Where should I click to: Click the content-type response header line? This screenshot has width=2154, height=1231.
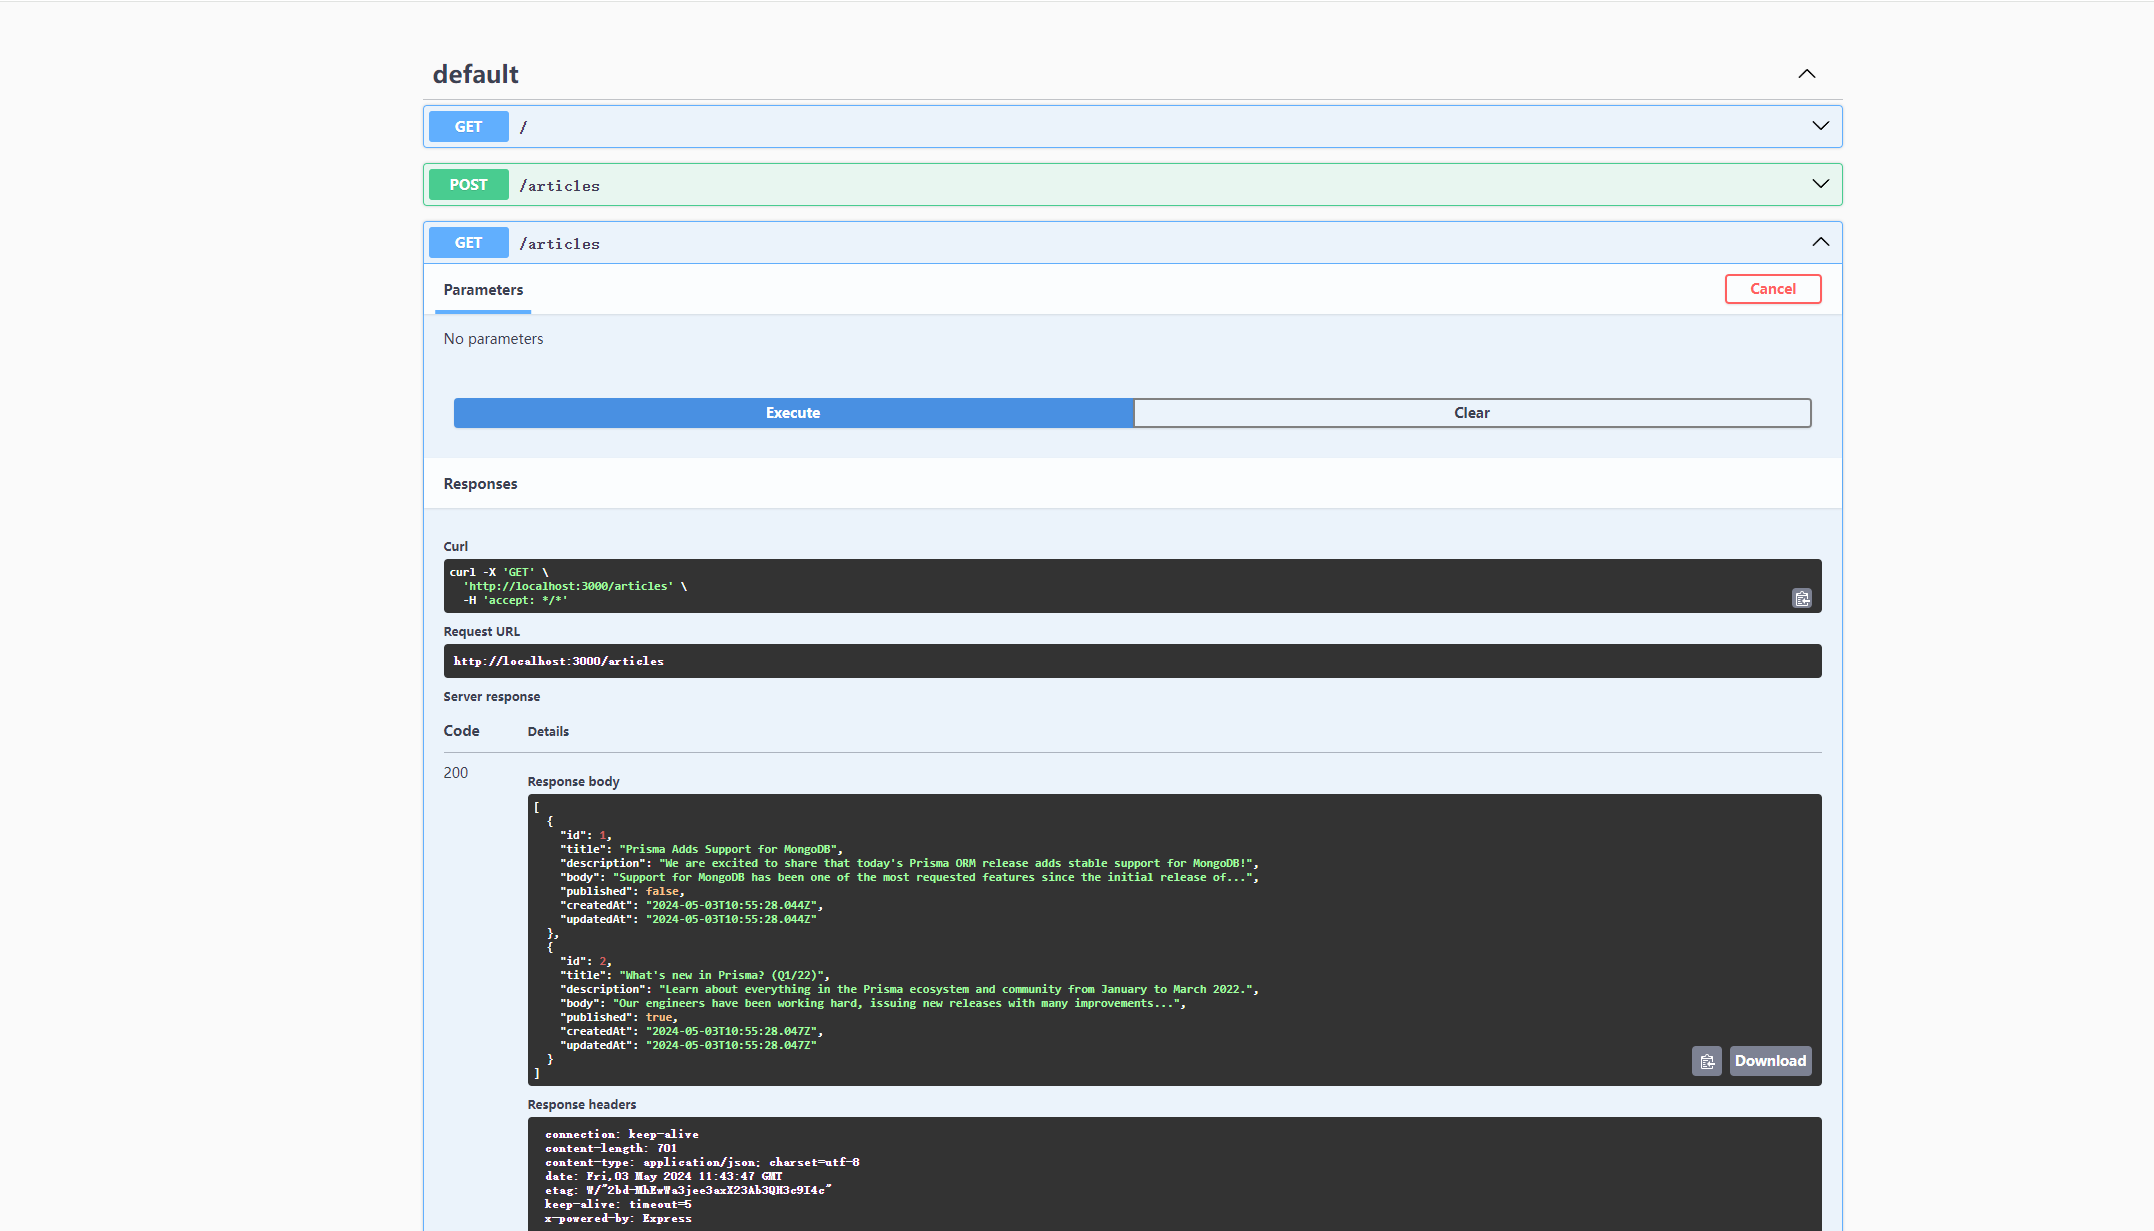point(702,1162)
